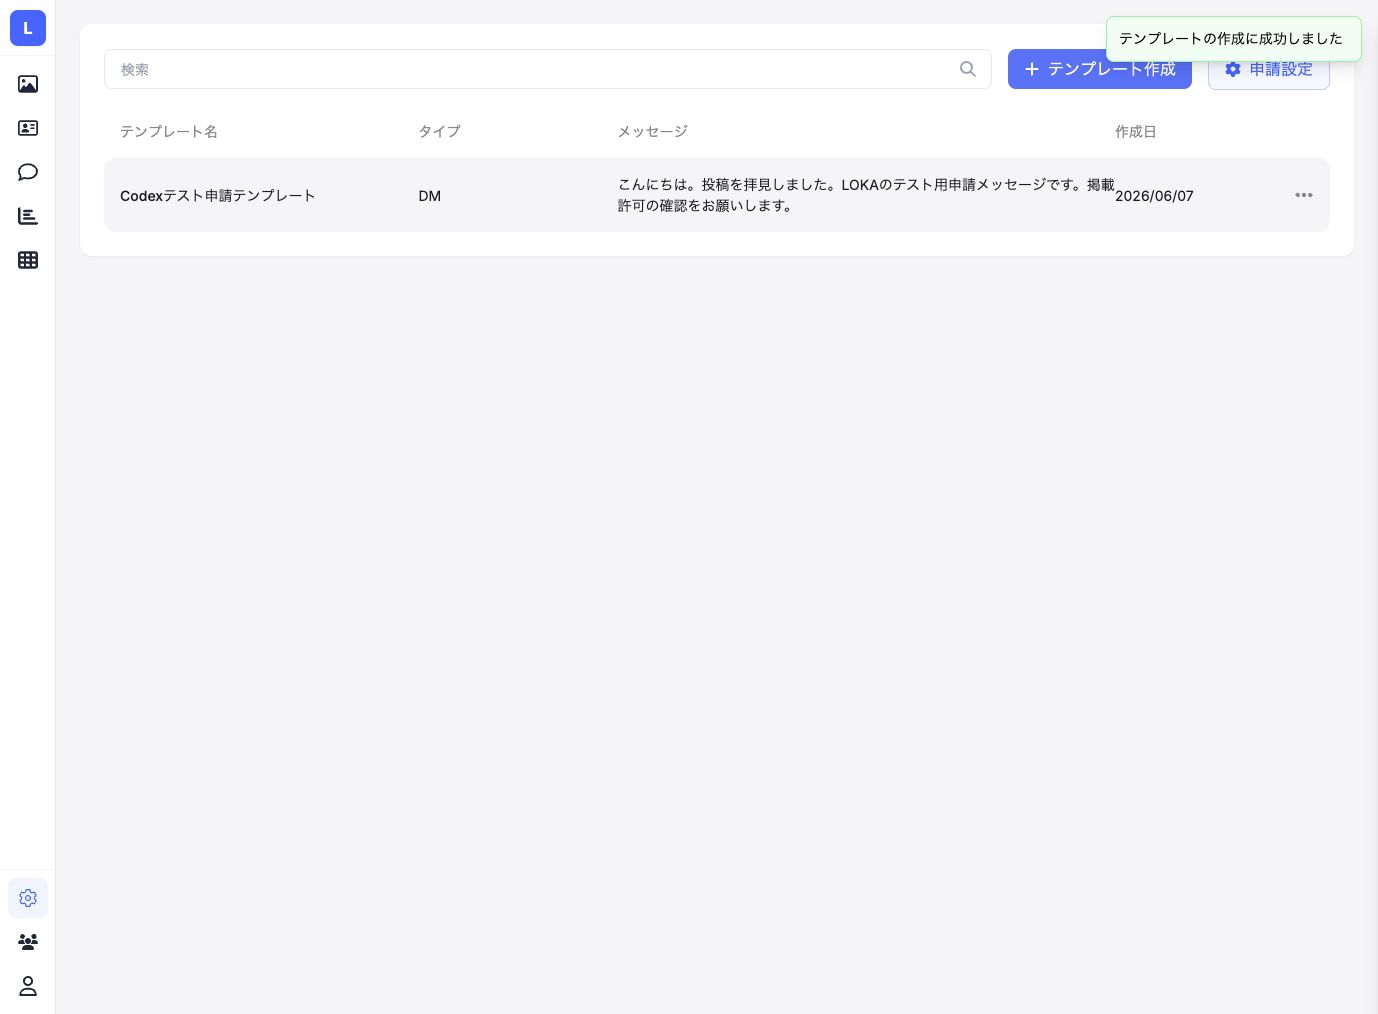Click the メッセージ column header
Screen dimensions: 1378x1014
click(x=653, y=131)
